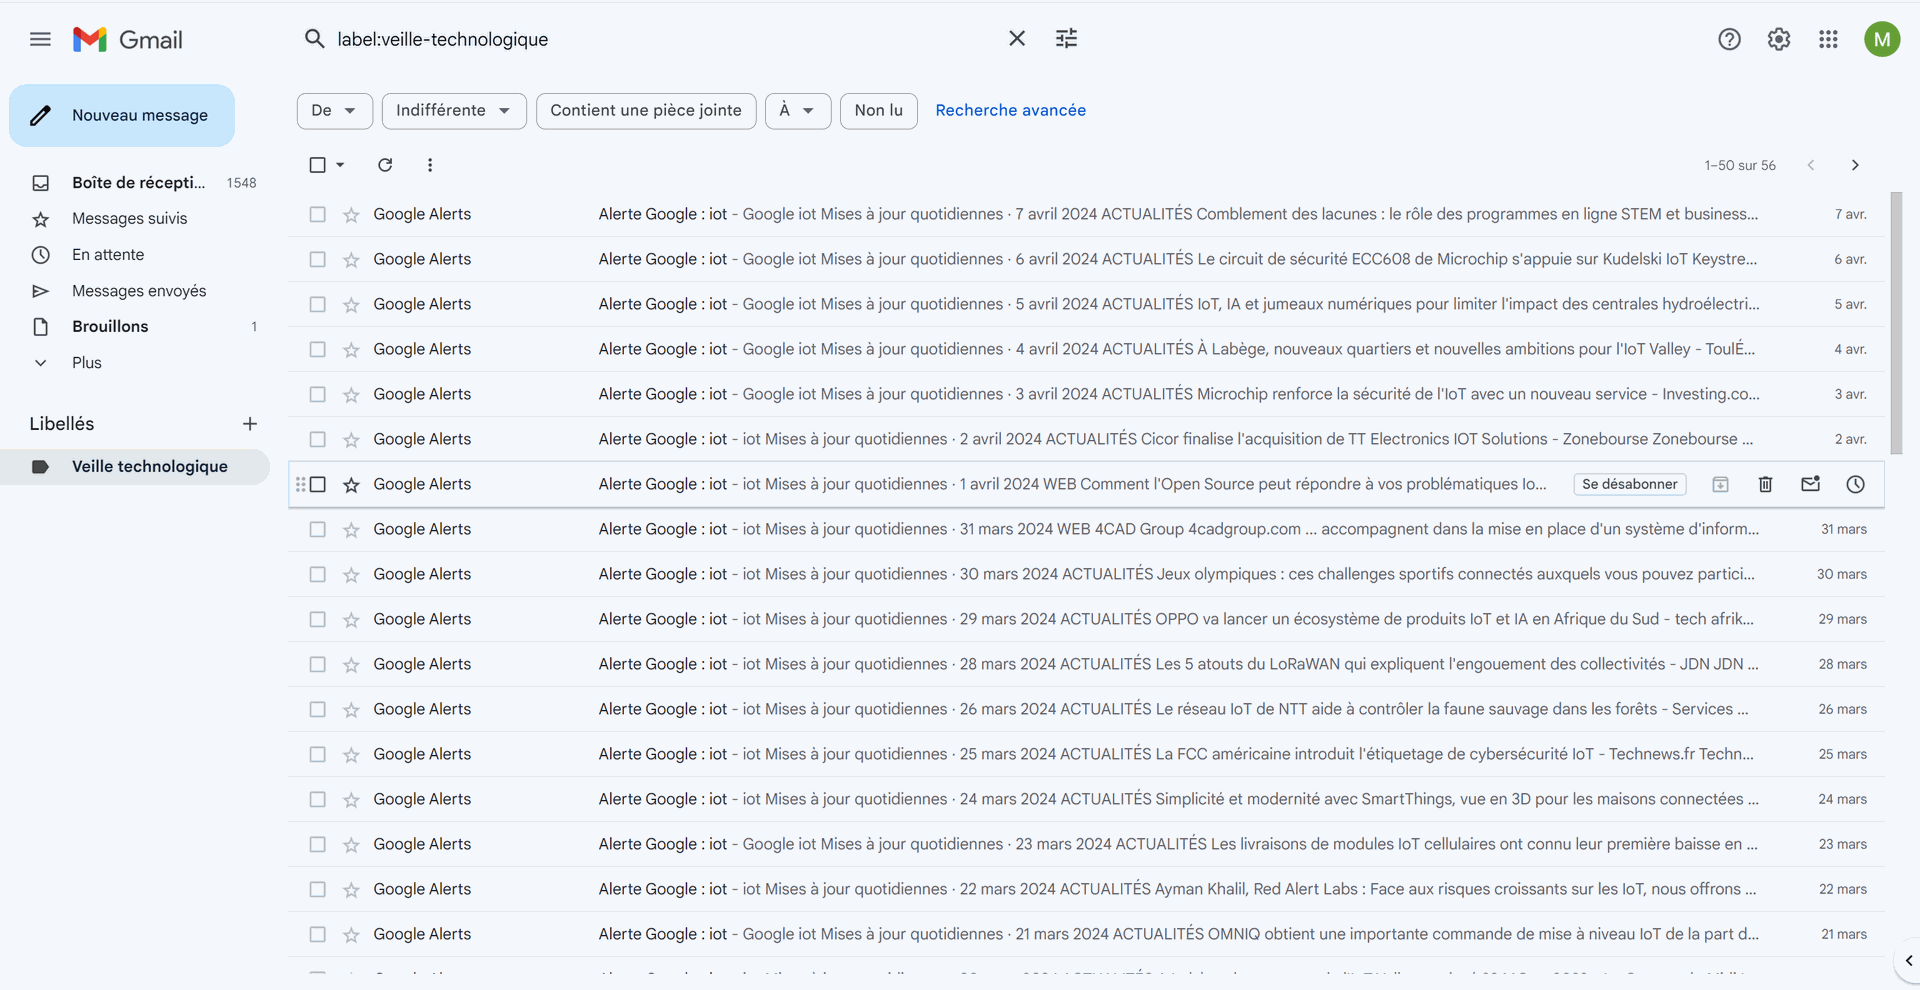Select the 3 avril email checkbox
The width and height of the screenshot is (1920, 990).
coord(317,394)
